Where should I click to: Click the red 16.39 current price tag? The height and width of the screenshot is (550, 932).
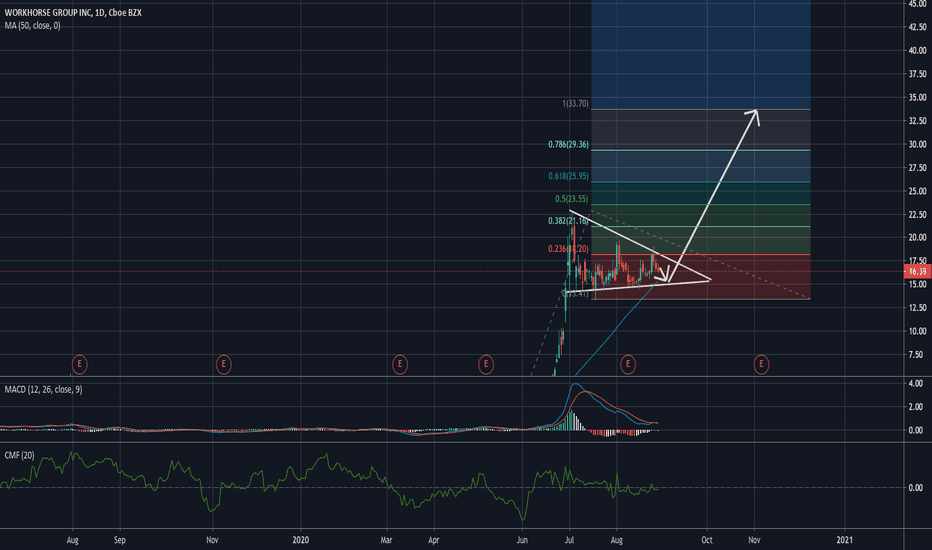pos(917,271)
